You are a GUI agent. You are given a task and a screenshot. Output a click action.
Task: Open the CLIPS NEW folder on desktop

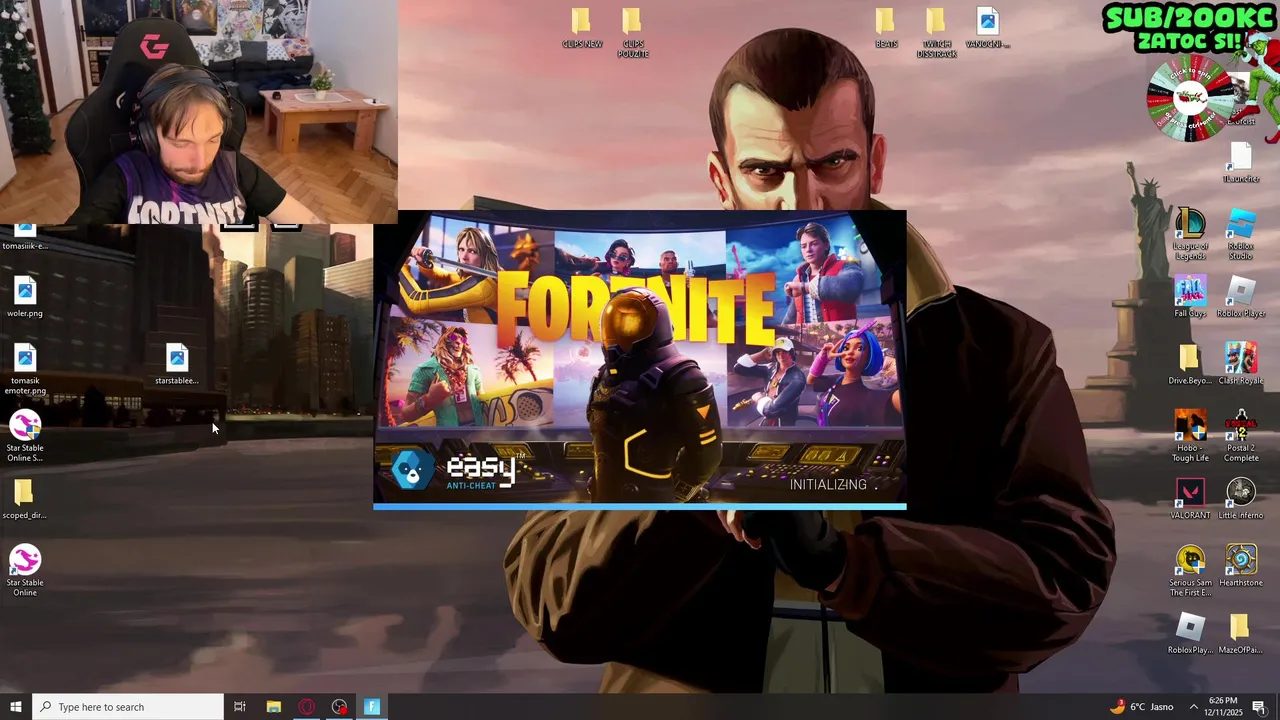point(581,28)
